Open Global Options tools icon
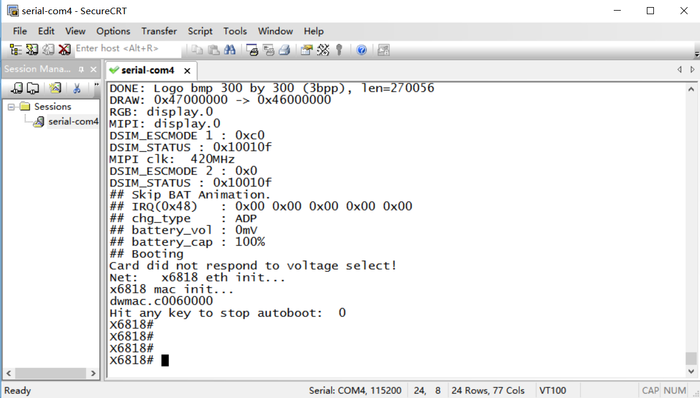700x398 pixels. 323,50
